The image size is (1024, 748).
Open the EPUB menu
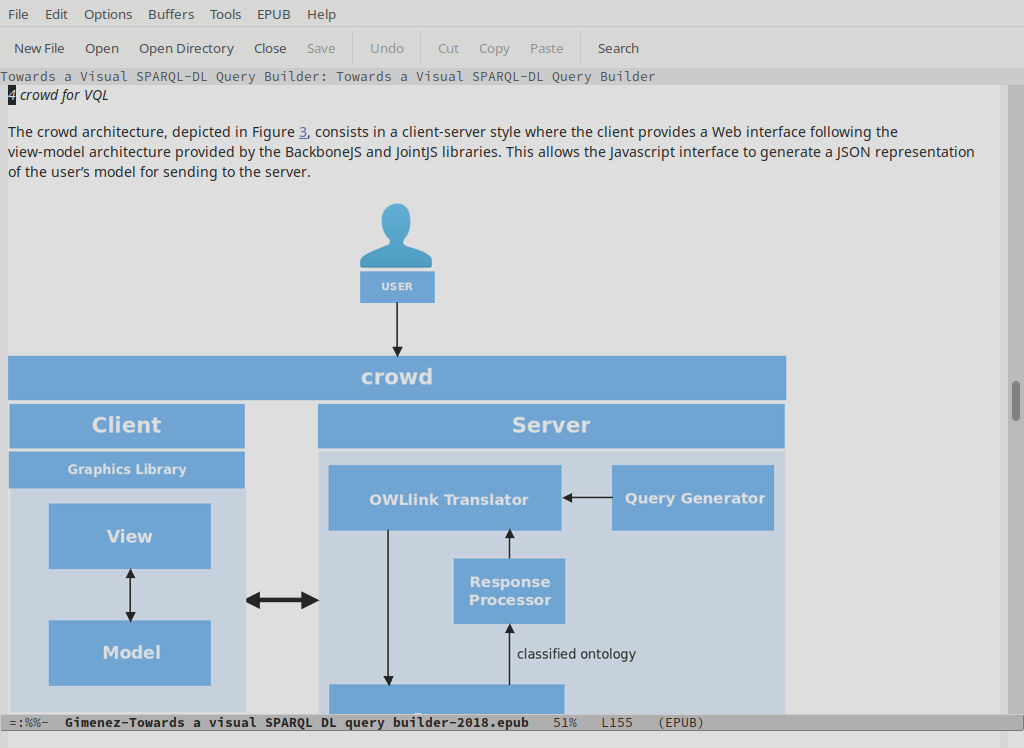point(273,14)
